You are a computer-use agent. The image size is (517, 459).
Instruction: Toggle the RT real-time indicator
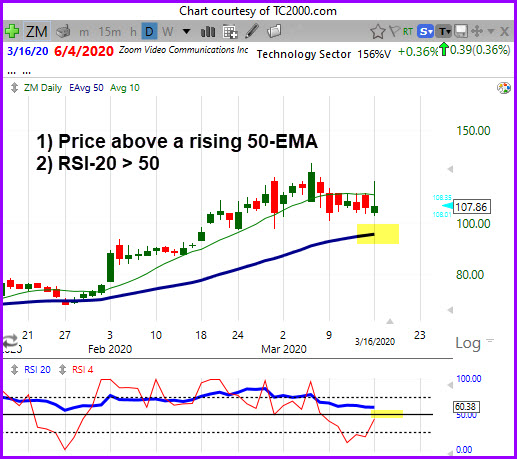click(x=408, y=32)
